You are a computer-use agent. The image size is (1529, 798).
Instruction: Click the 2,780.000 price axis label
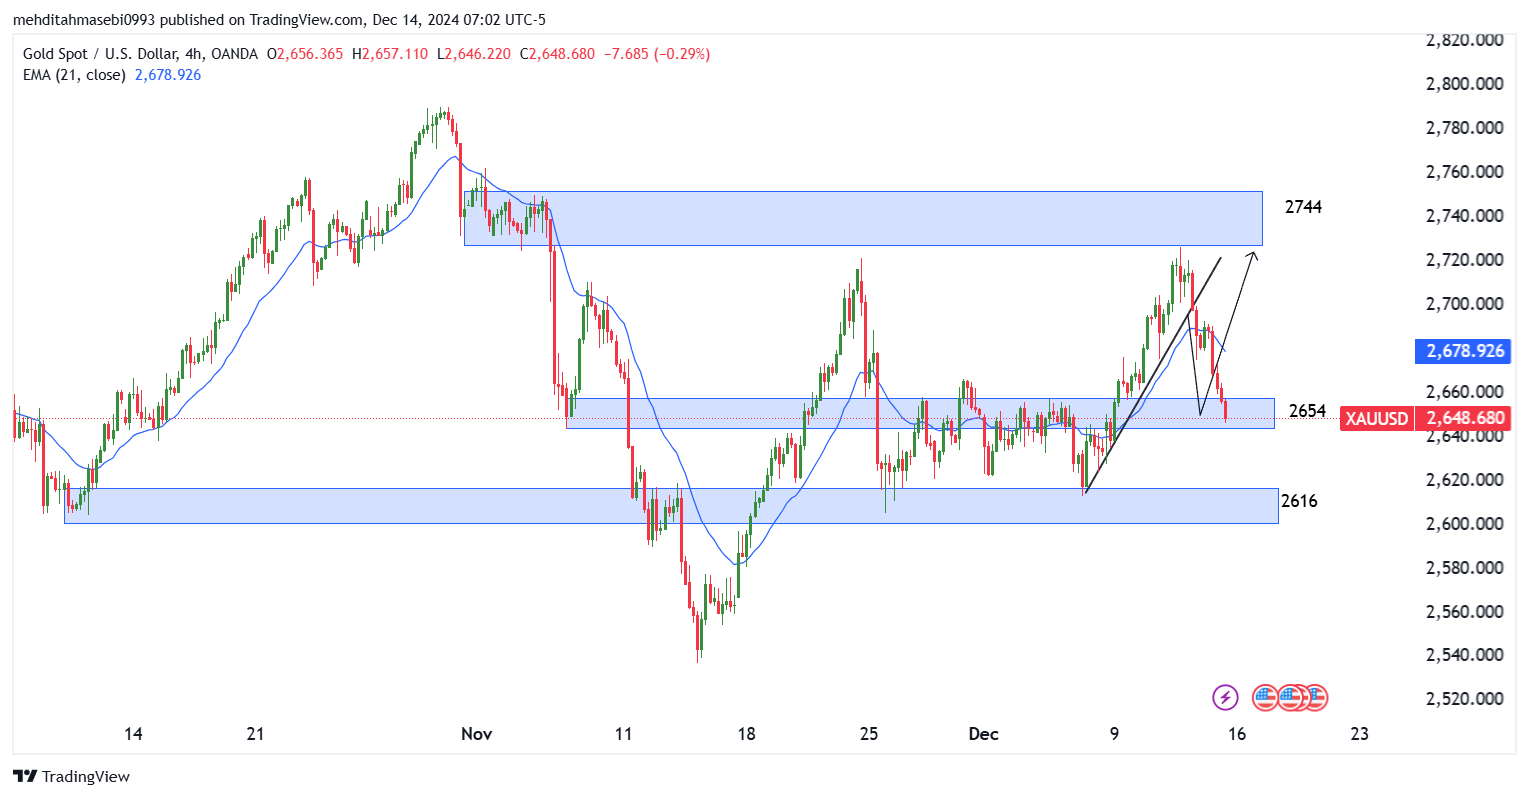coord(1464,128)
